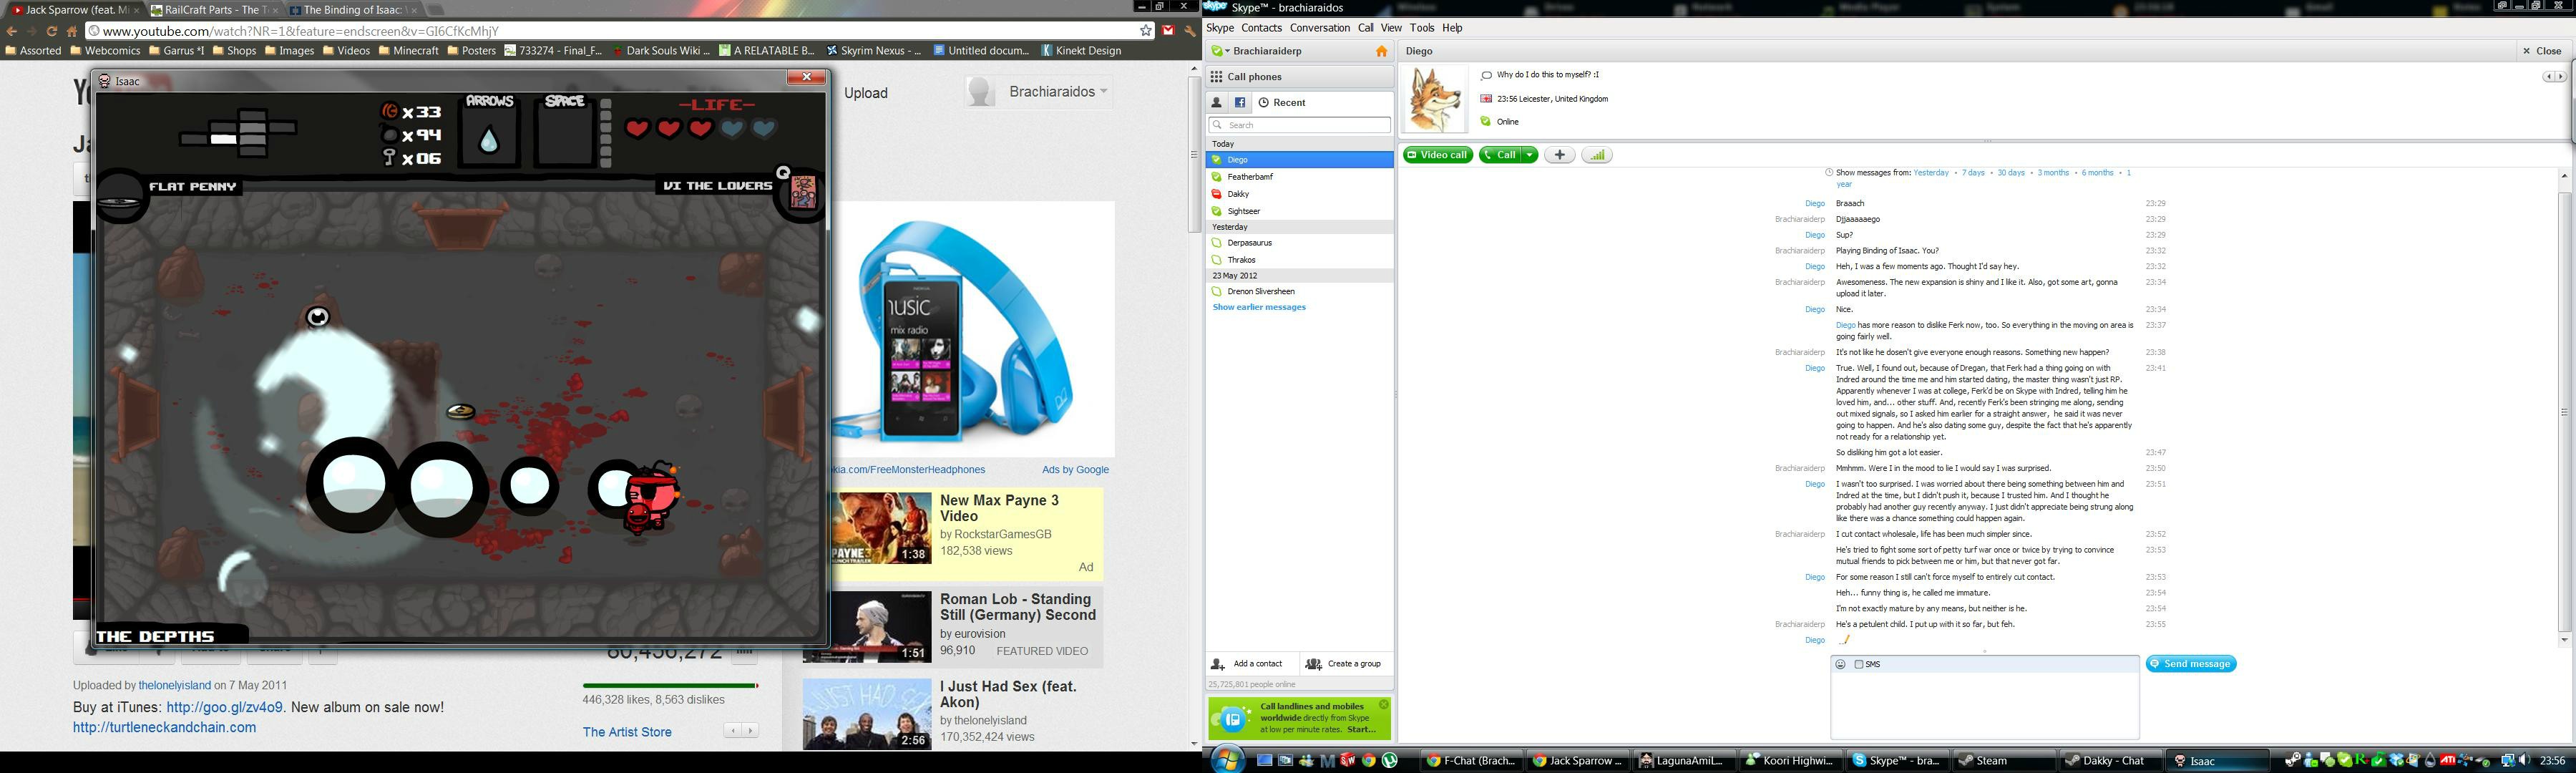Viewport: 2576px width, 773px height.
Task: Click the emoticon smiley in message box
Action: point(1840,664)
